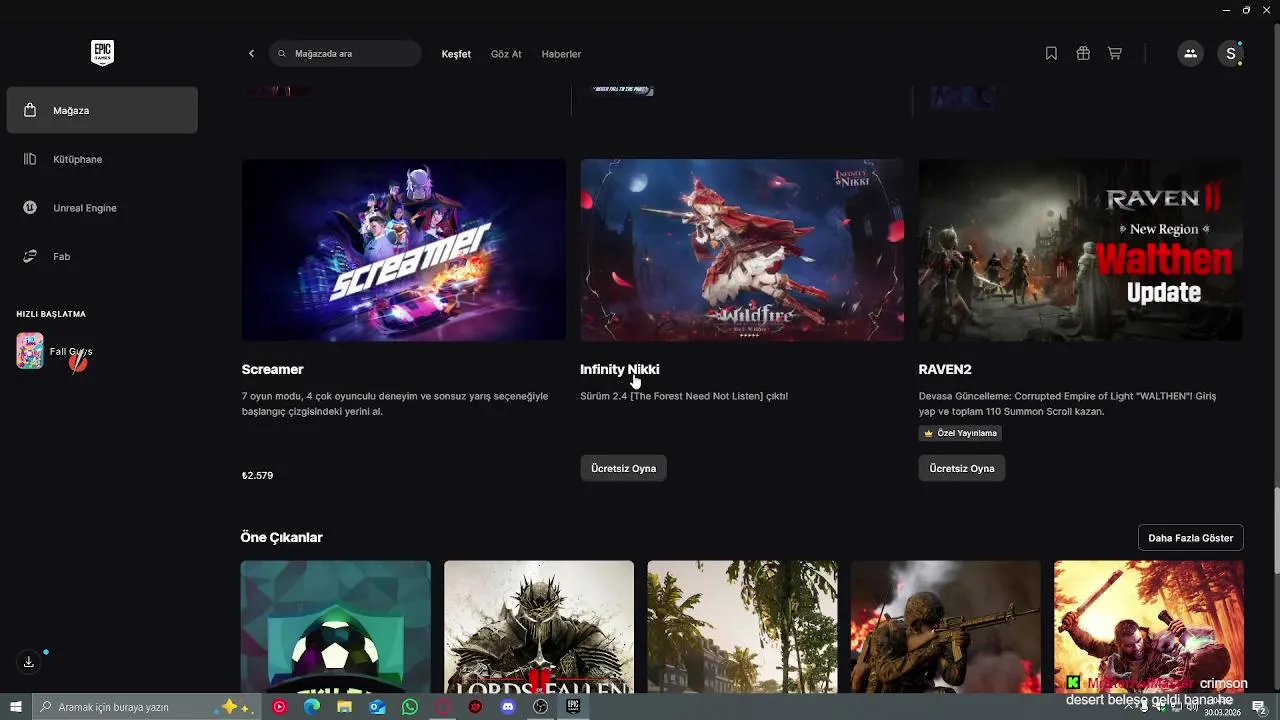
Task: Click the search magnifier icon
Action: coord(282,54)
